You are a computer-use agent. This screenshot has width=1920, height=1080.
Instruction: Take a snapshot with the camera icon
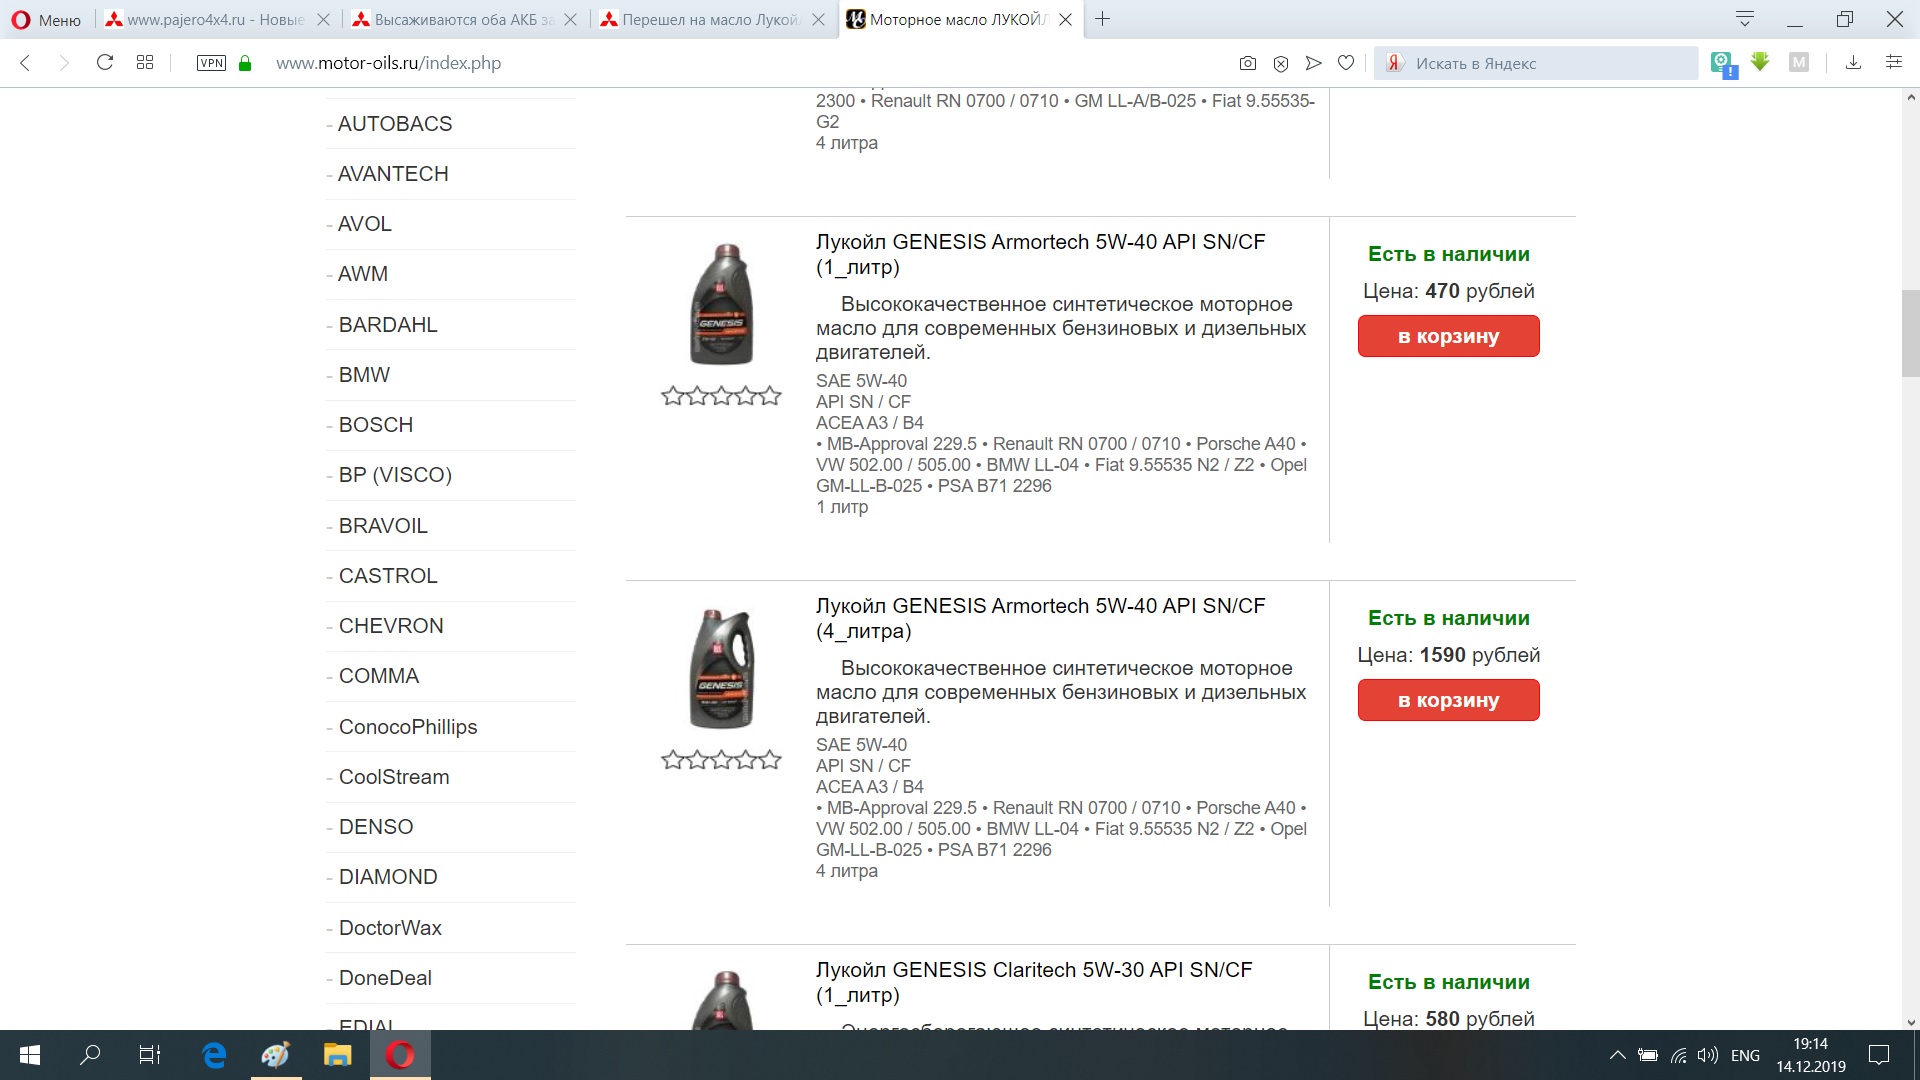pyautogui.click(x=1247, y=63)
